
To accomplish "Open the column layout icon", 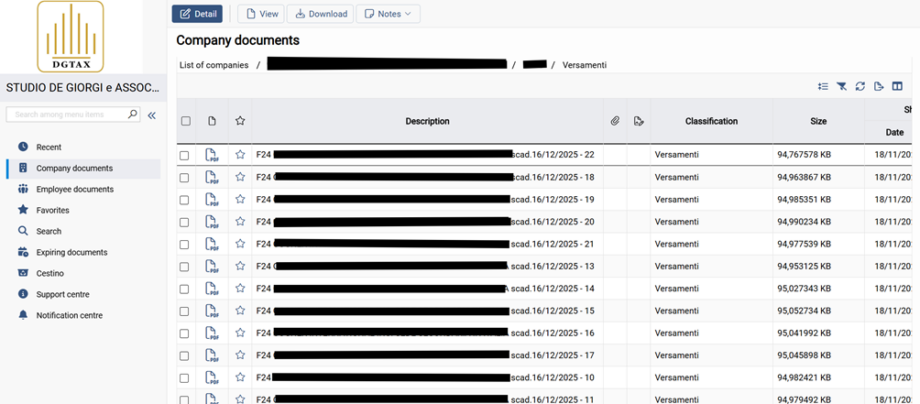I will (x=897, y=87).
